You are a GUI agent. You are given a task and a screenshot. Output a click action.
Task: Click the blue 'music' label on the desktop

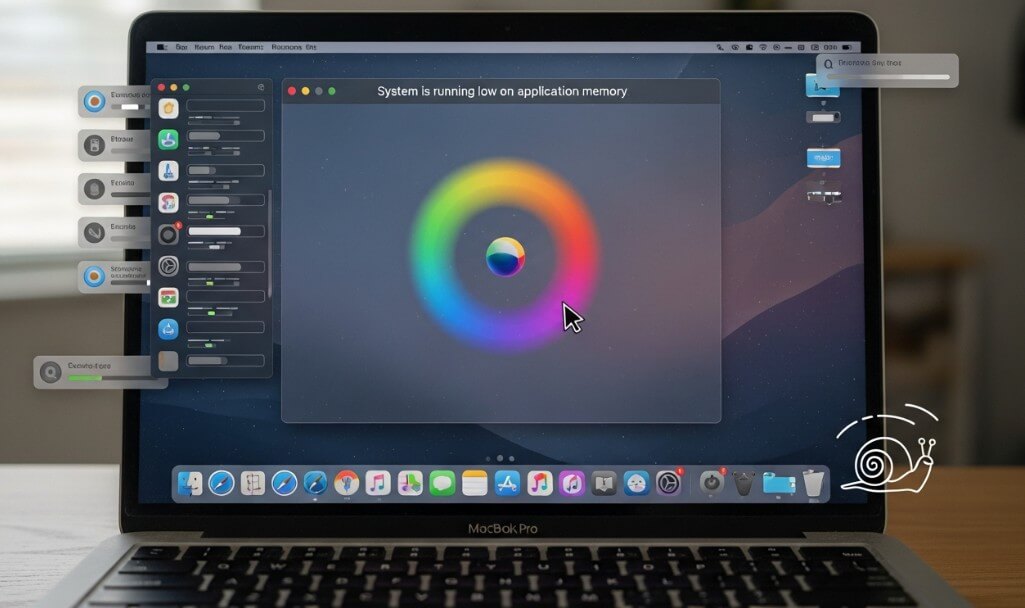coord(822,157)
